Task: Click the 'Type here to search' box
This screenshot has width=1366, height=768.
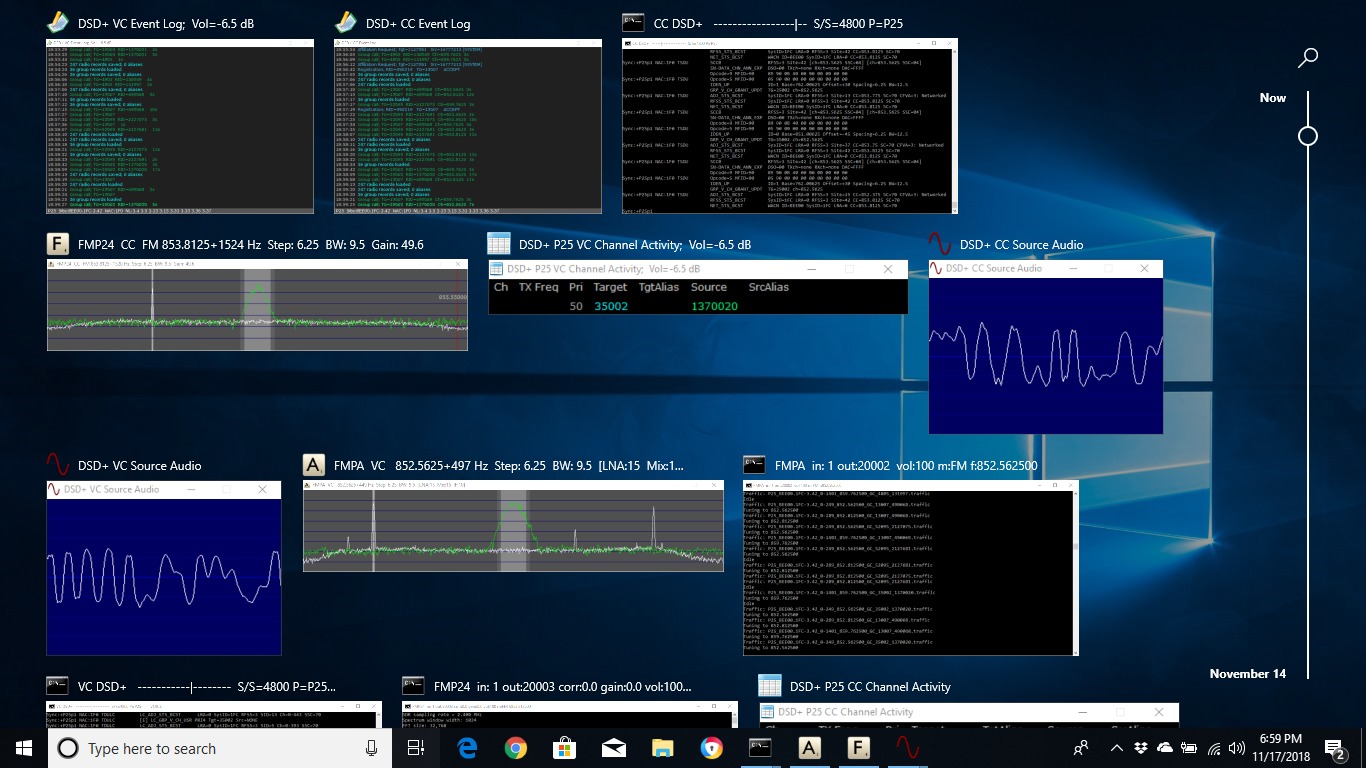Action: (200, 748)
